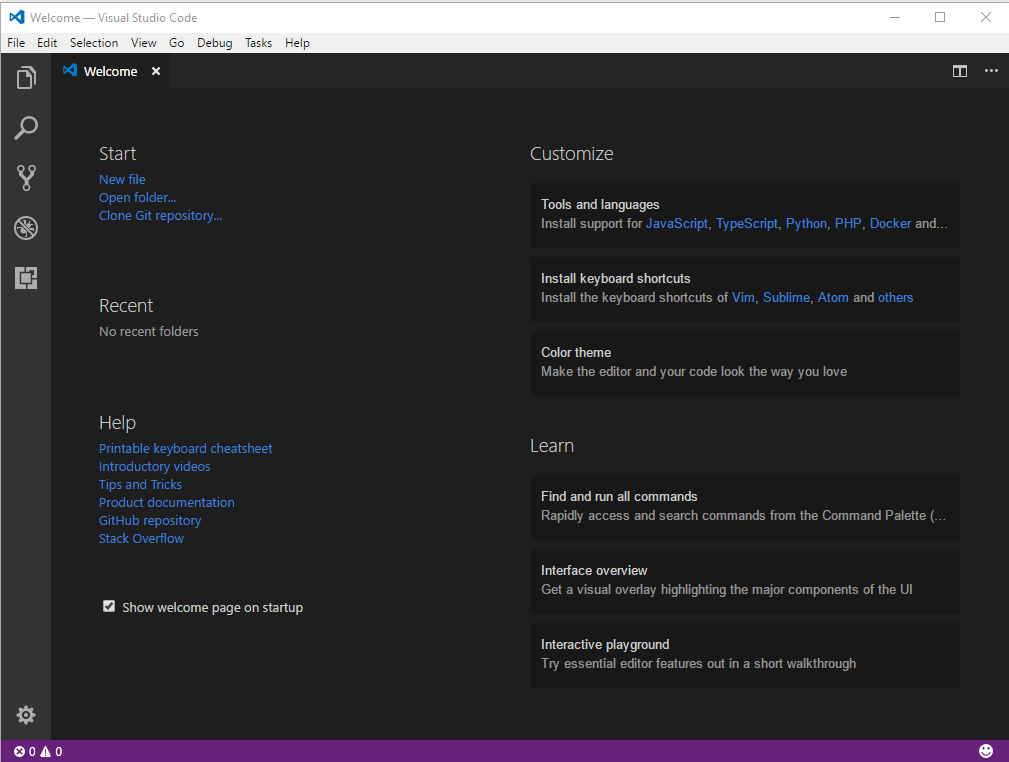The image size is (1009, 762).
Task: Open Problems panel via the error counter
Action: tap(22, 750)
